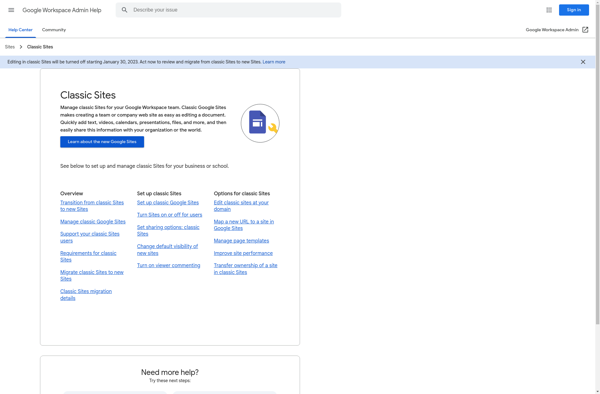
Task: Open Requirements for classic Sites link
Action: click(88, 256)
